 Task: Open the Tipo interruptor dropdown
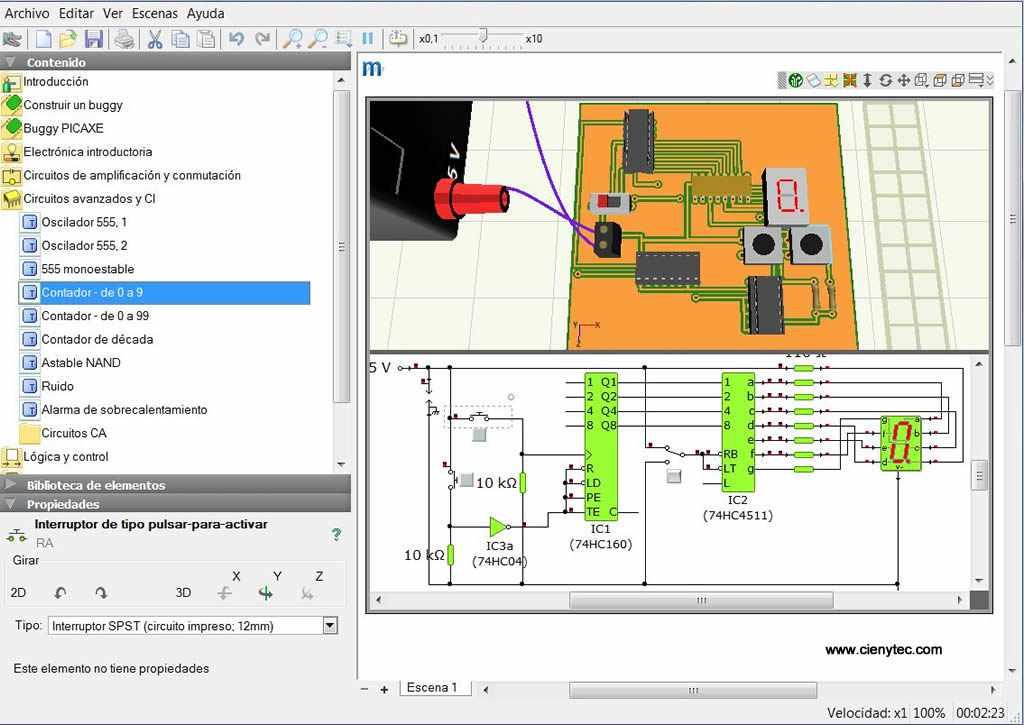[x=330, y=626]
